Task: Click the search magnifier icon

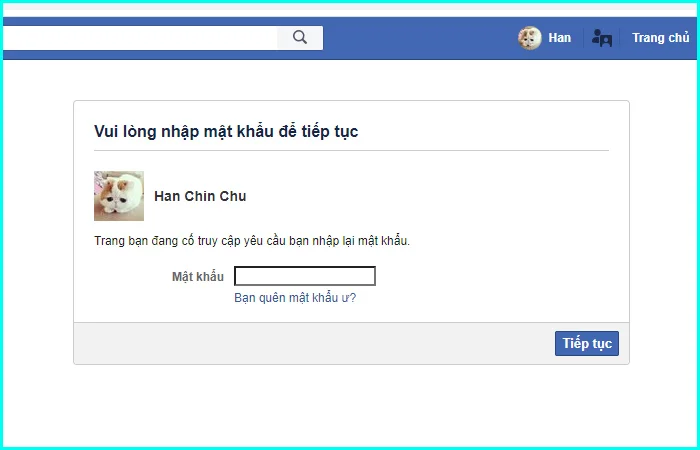Action: tap(300, 38)
